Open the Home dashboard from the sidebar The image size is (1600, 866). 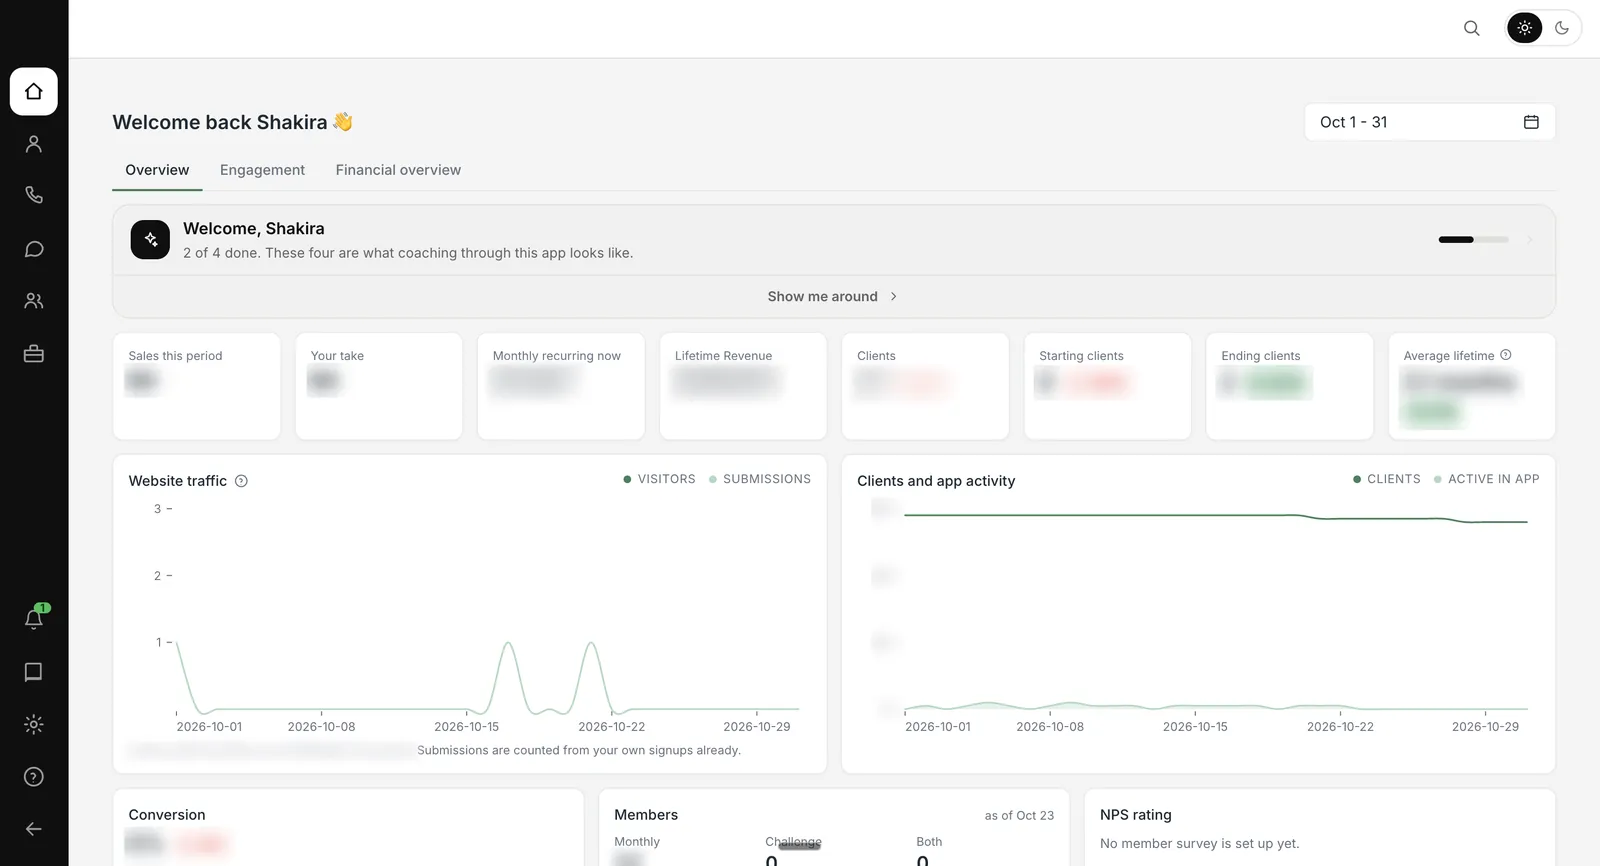34,92
